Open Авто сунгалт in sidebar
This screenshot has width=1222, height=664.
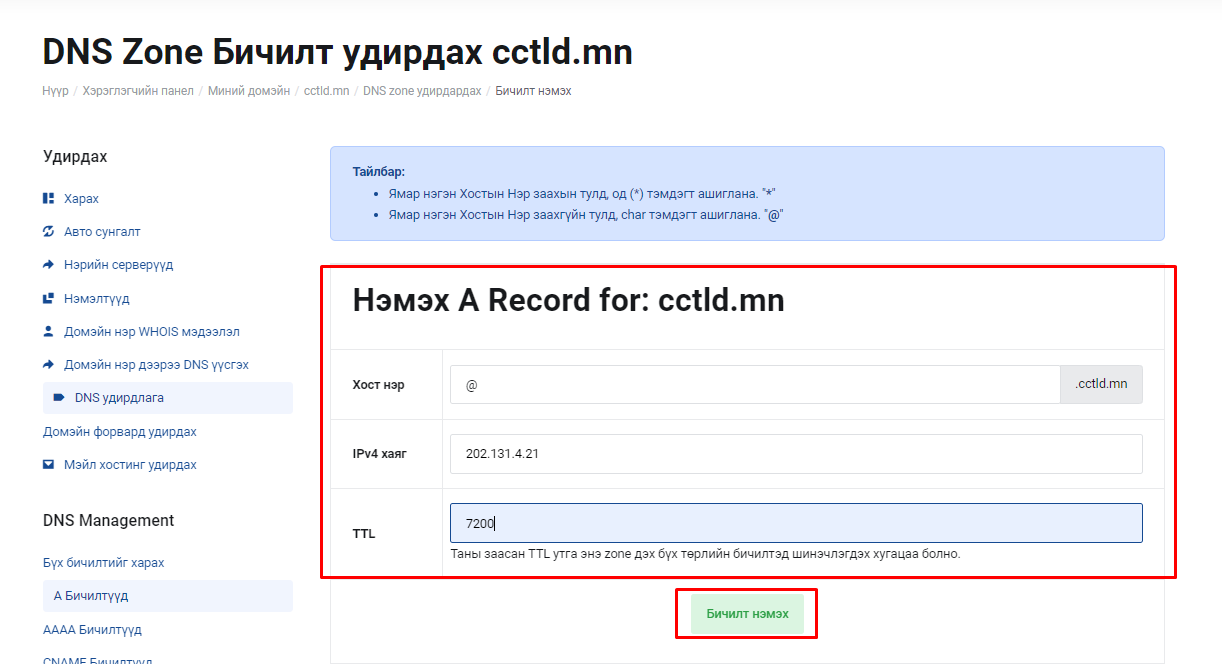[102, 232]
